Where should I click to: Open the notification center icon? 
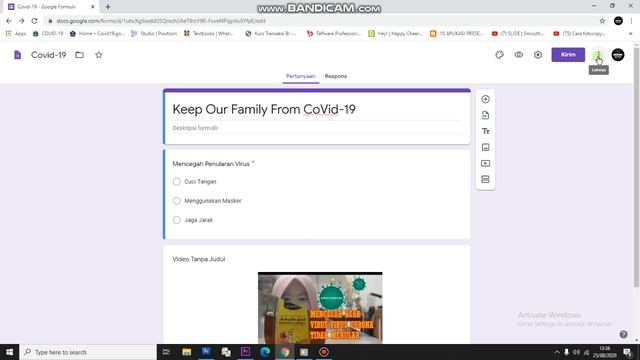click(x=627, y=352)
